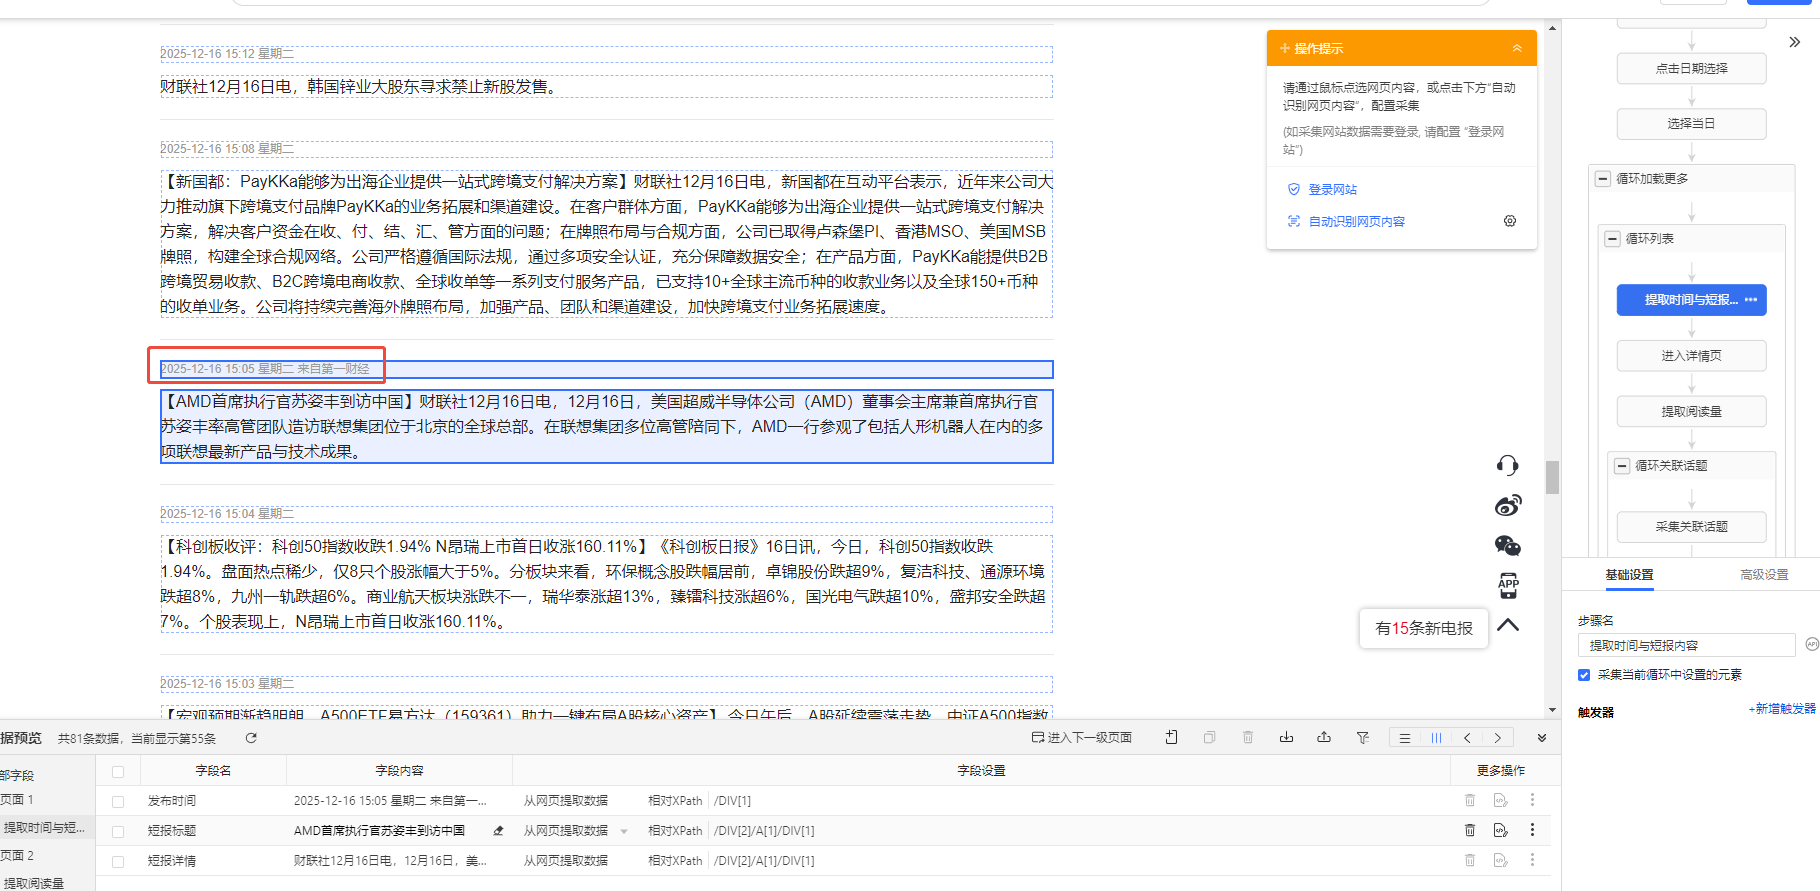Toggle the select-all fields header checkbox

click(x=118, y=771)
